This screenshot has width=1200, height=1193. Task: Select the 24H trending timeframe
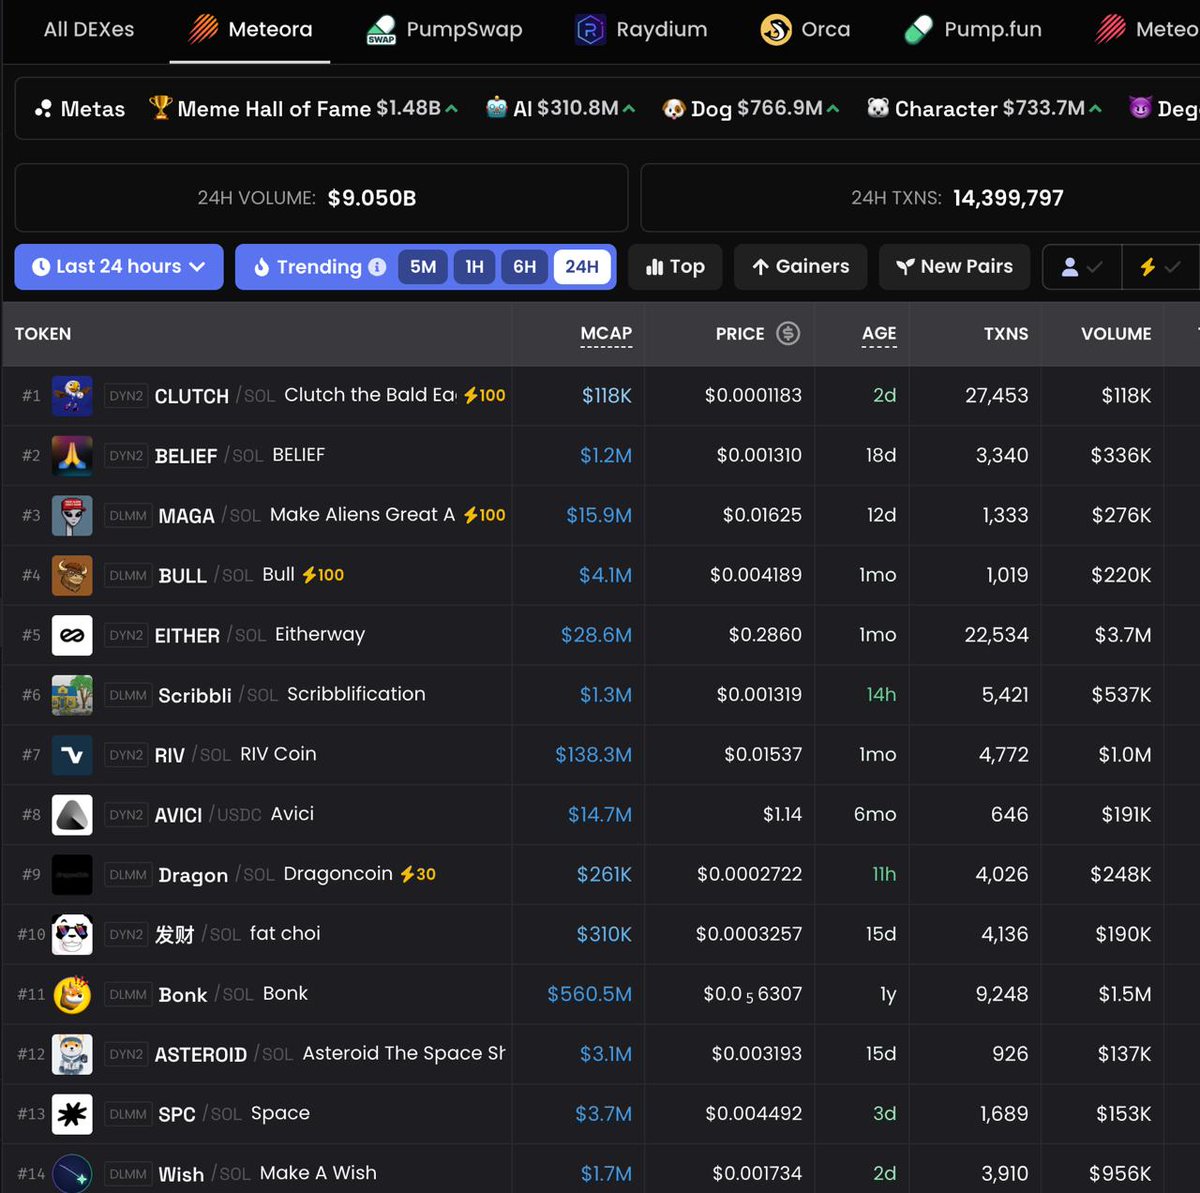pyautogui.click(x=582, y=267)
